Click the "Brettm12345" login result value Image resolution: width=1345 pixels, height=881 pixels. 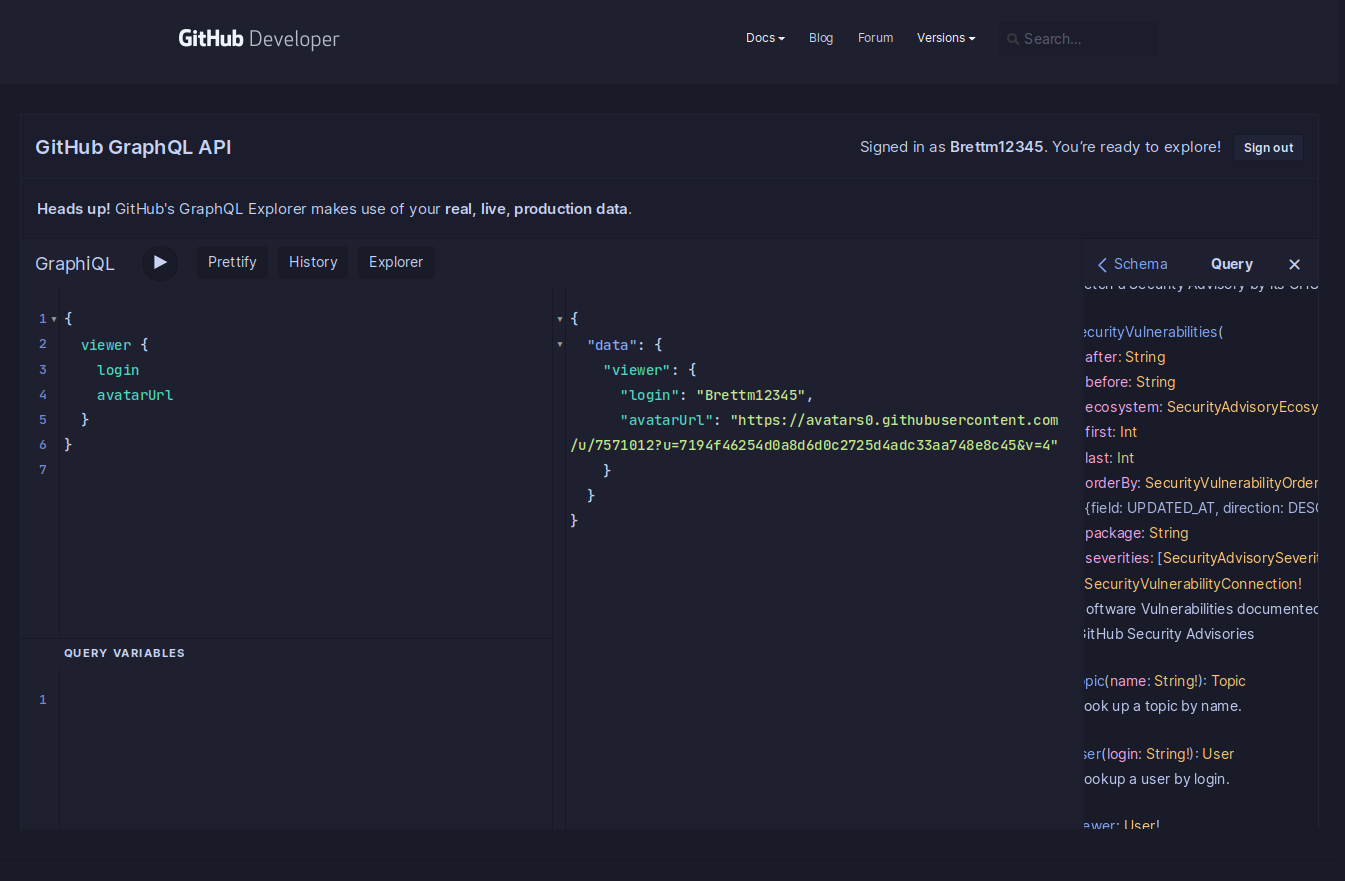point(751,394)
